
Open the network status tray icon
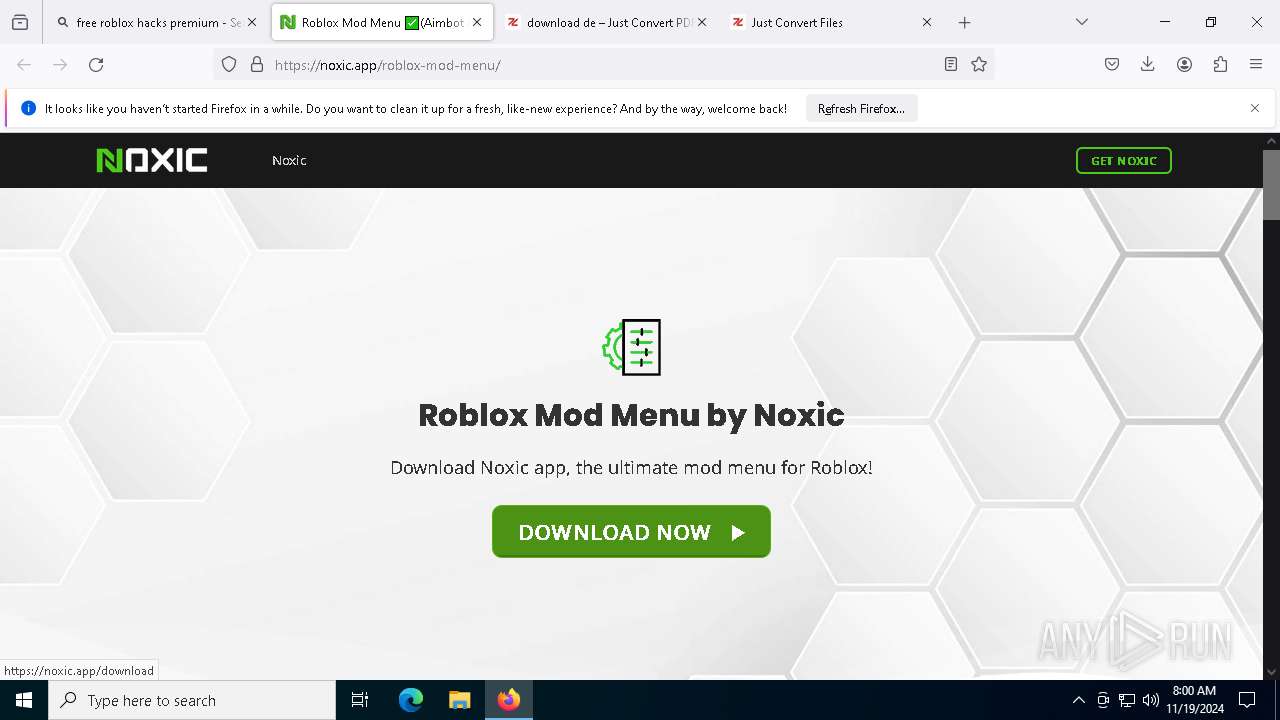click(1127, 700)
